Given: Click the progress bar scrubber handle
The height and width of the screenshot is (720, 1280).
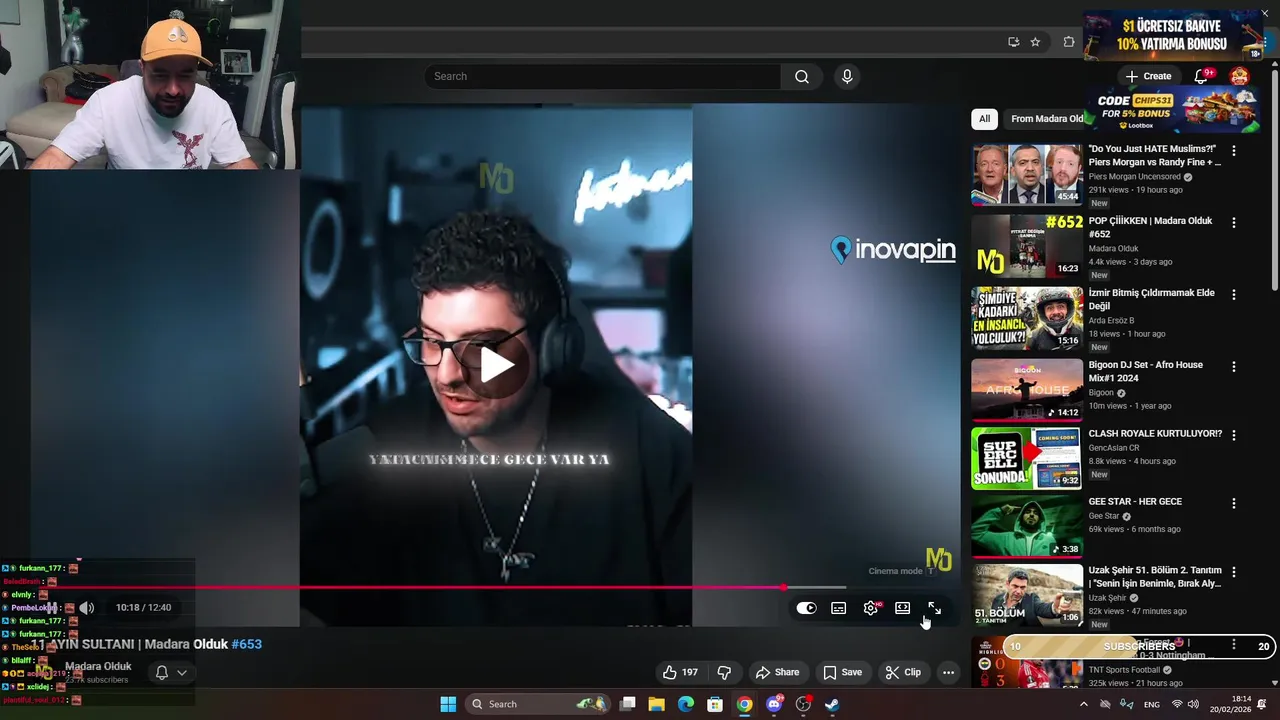Looking at the screenshot, I should click(784, 587).
